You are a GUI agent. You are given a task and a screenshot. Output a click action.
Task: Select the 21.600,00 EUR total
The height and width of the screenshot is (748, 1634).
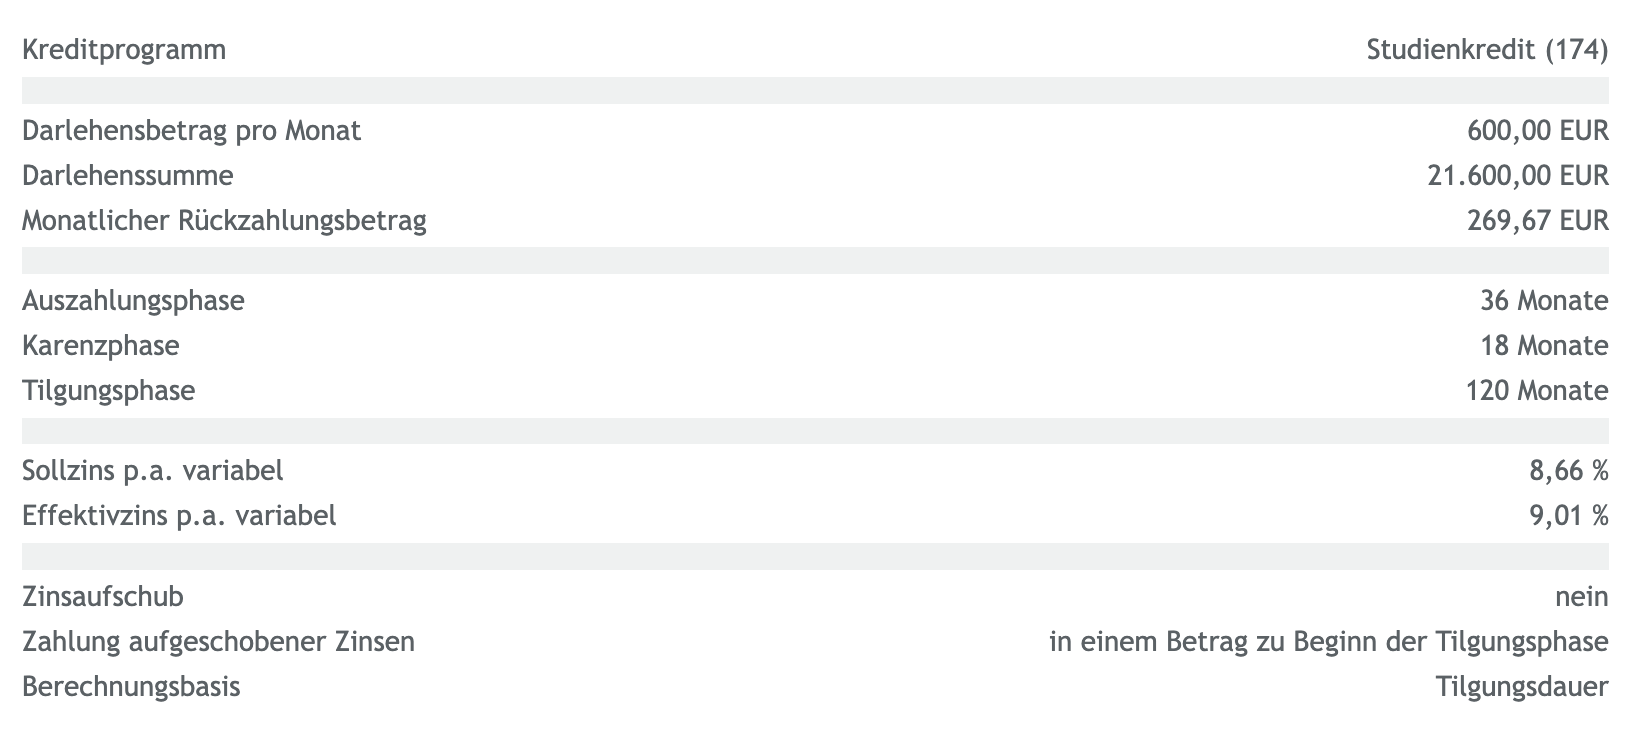point(1518,176)
